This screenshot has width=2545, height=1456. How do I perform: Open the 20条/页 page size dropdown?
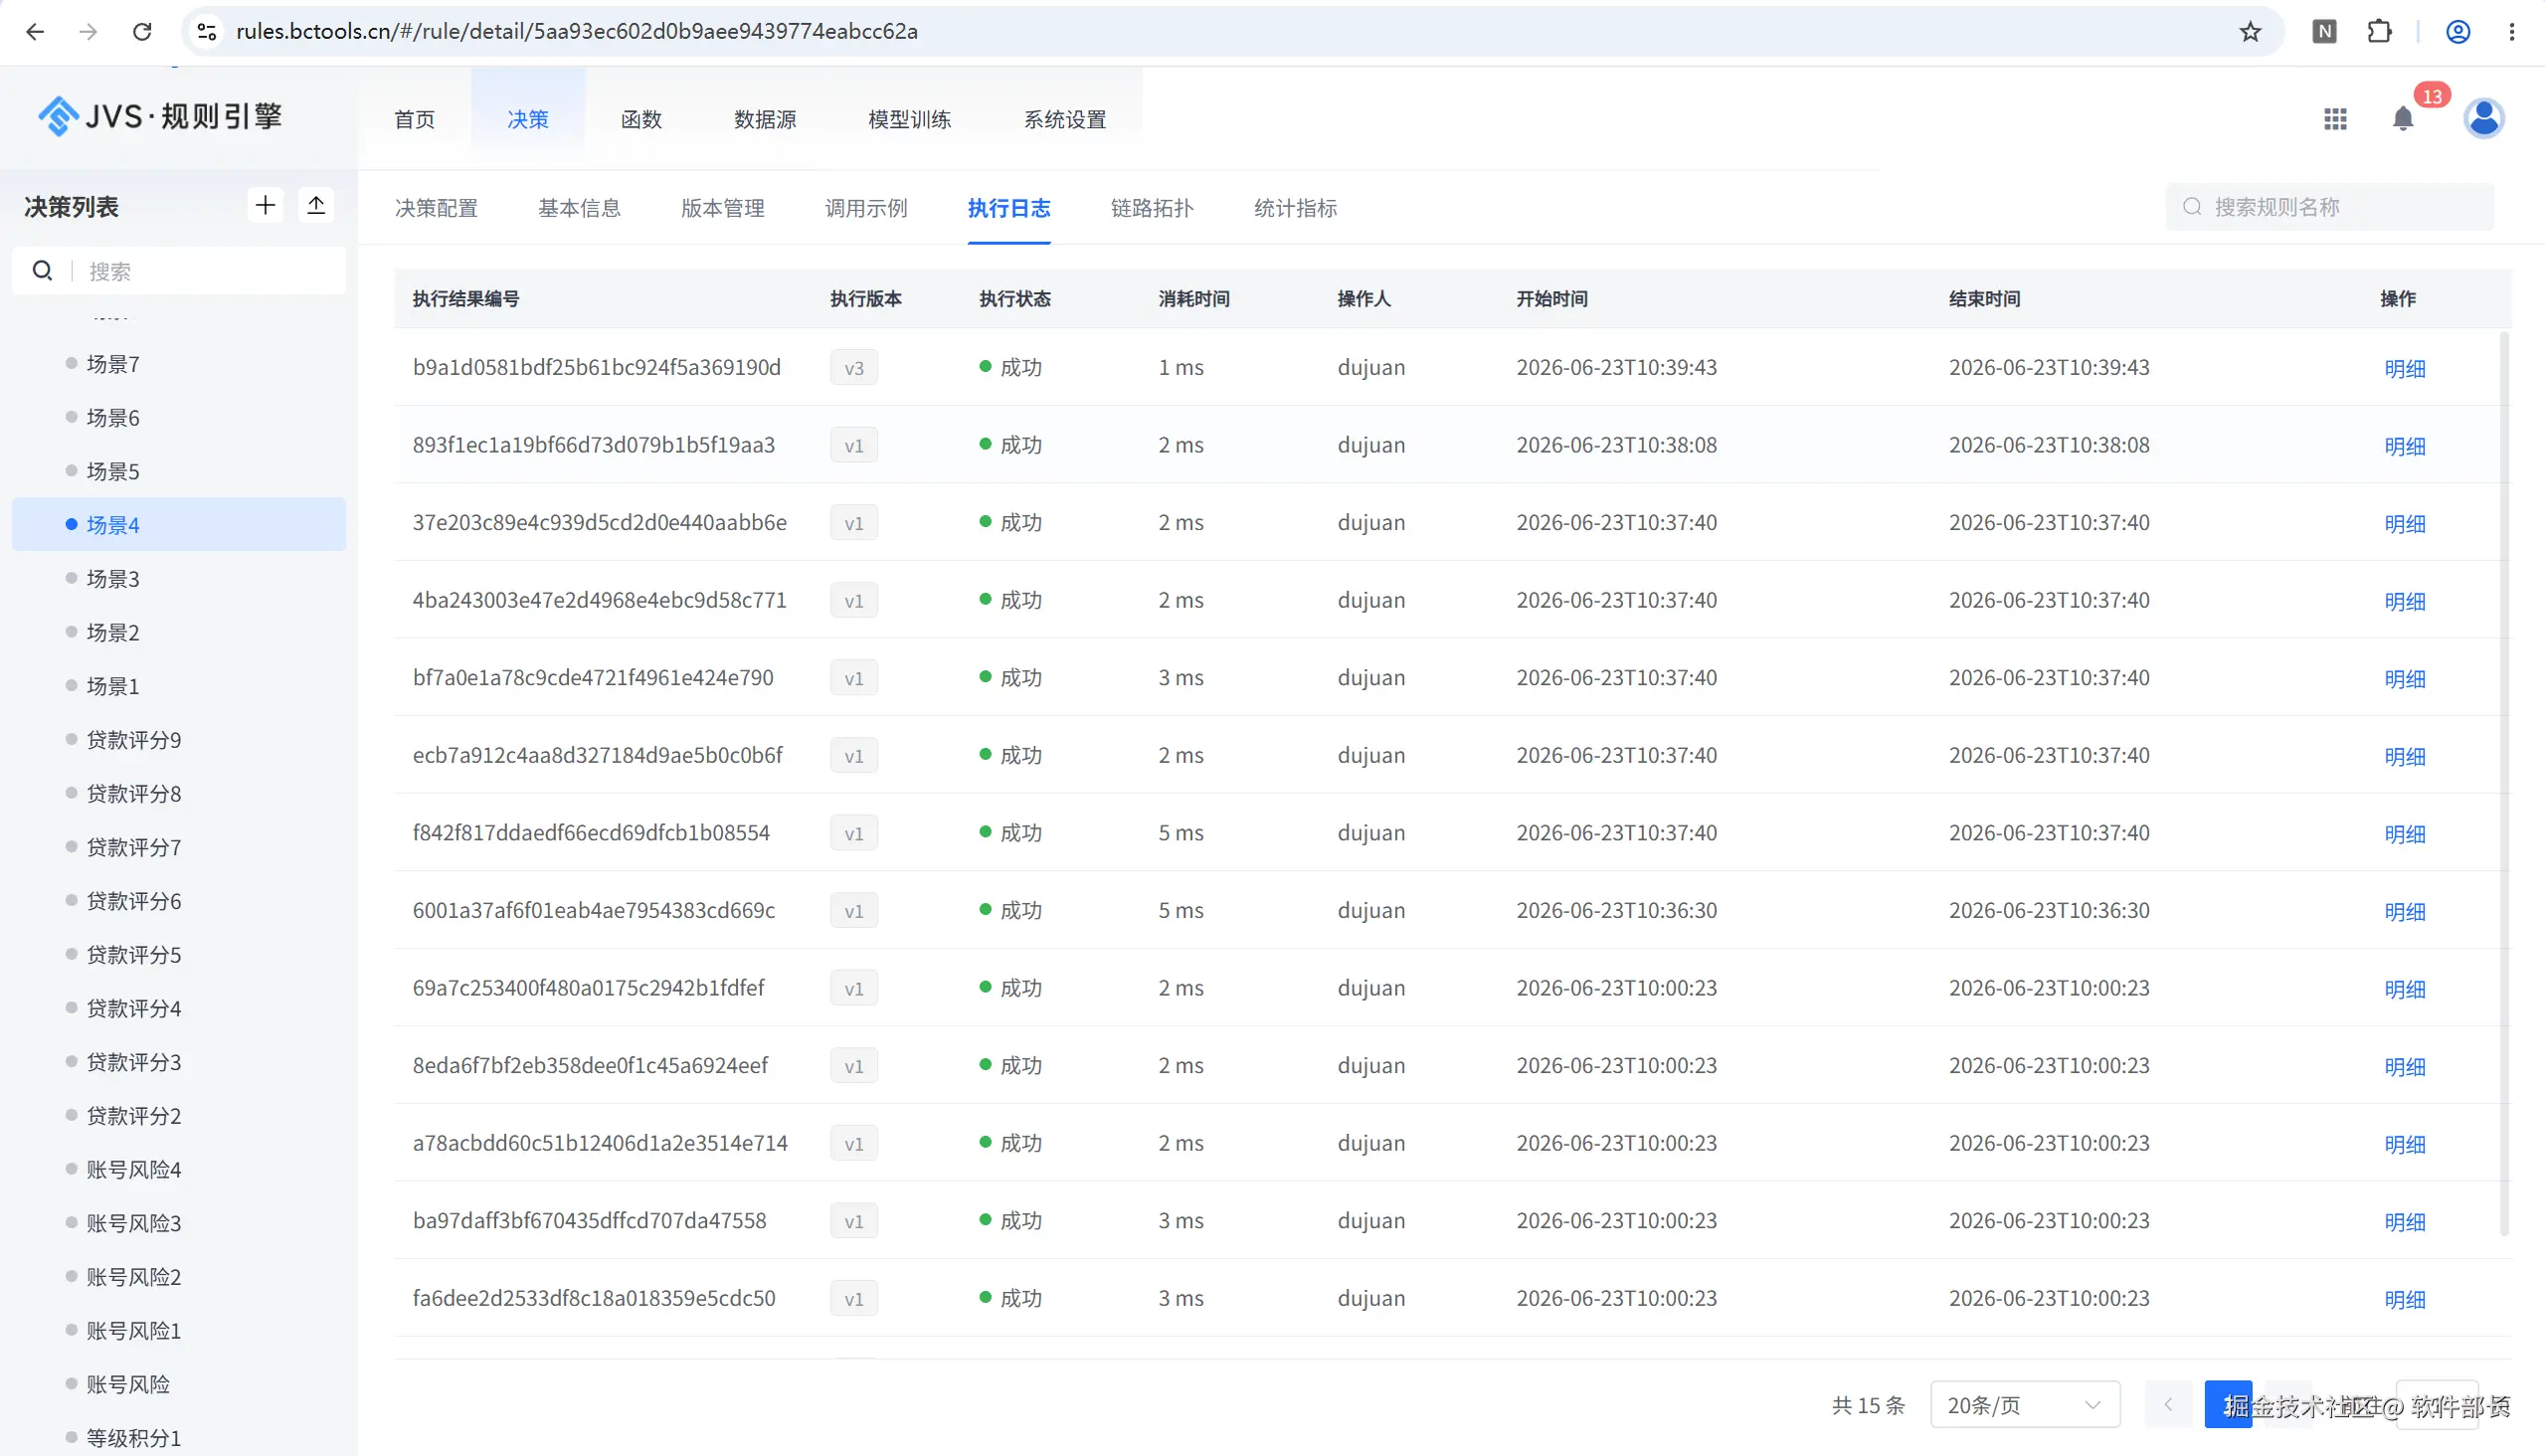coord(2024,1404)
